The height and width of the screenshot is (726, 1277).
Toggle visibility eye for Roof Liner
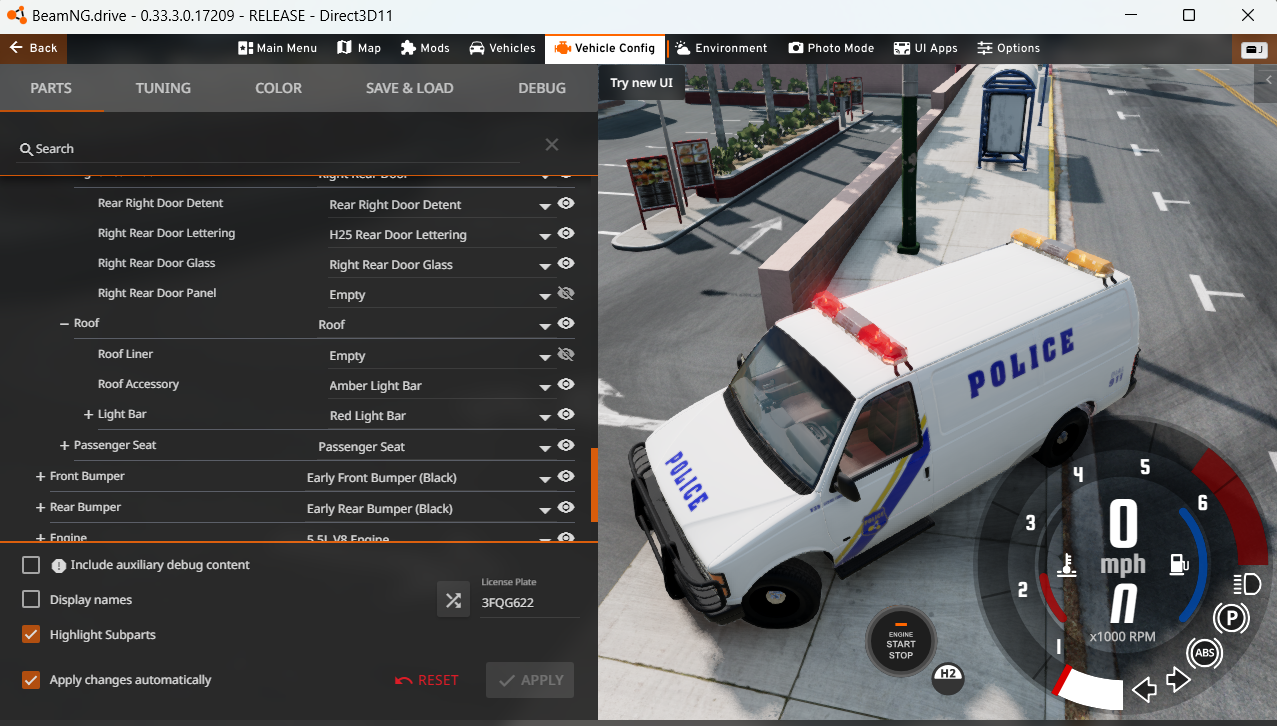coord(566,354)
